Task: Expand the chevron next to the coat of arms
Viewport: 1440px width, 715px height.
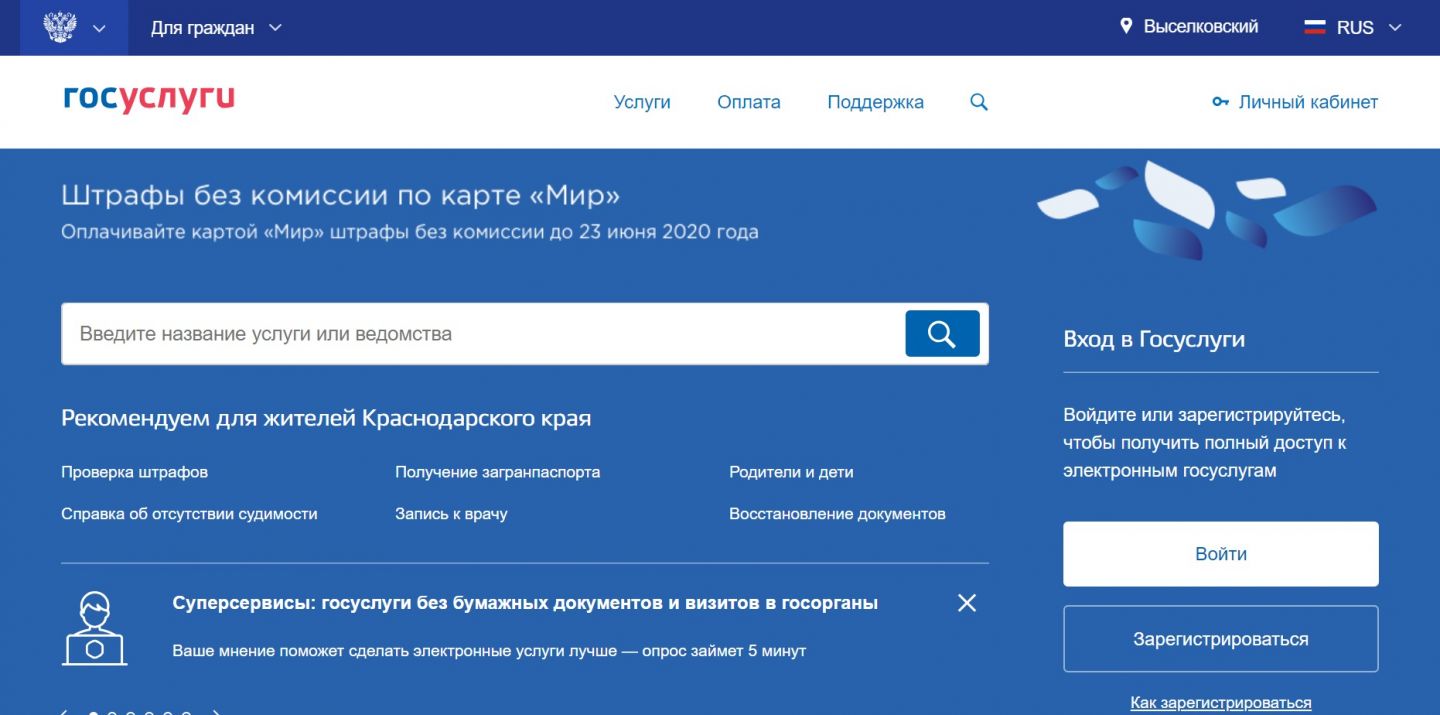Action: [99, 28]
